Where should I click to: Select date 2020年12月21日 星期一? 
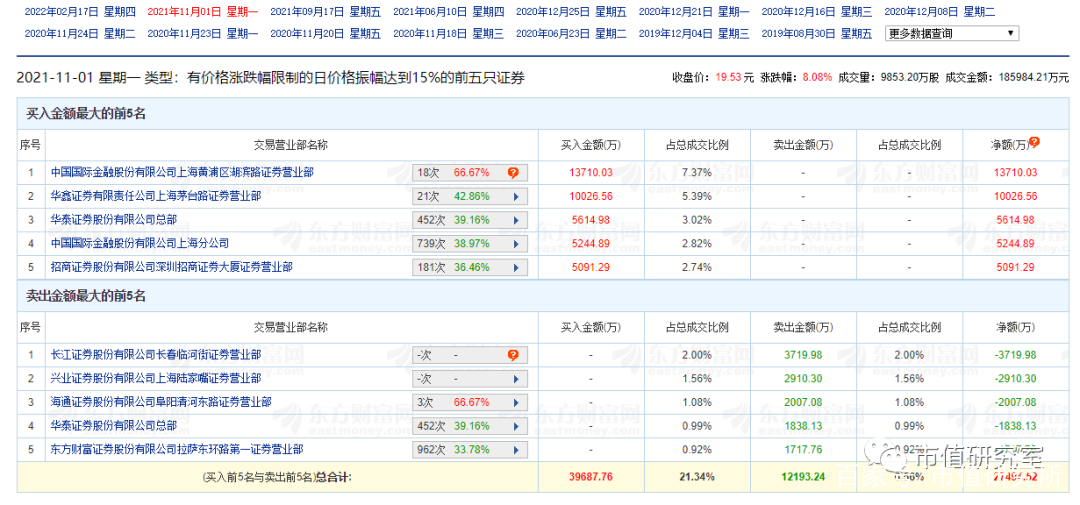[695, 12]
